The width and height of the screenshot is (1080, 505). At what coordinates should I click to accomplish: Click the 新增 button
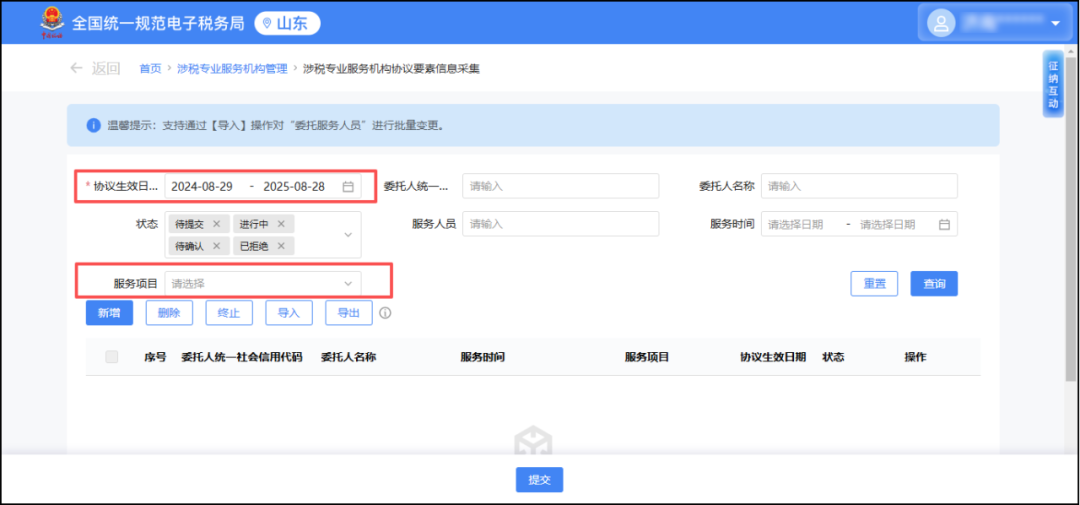click(109, 313)
